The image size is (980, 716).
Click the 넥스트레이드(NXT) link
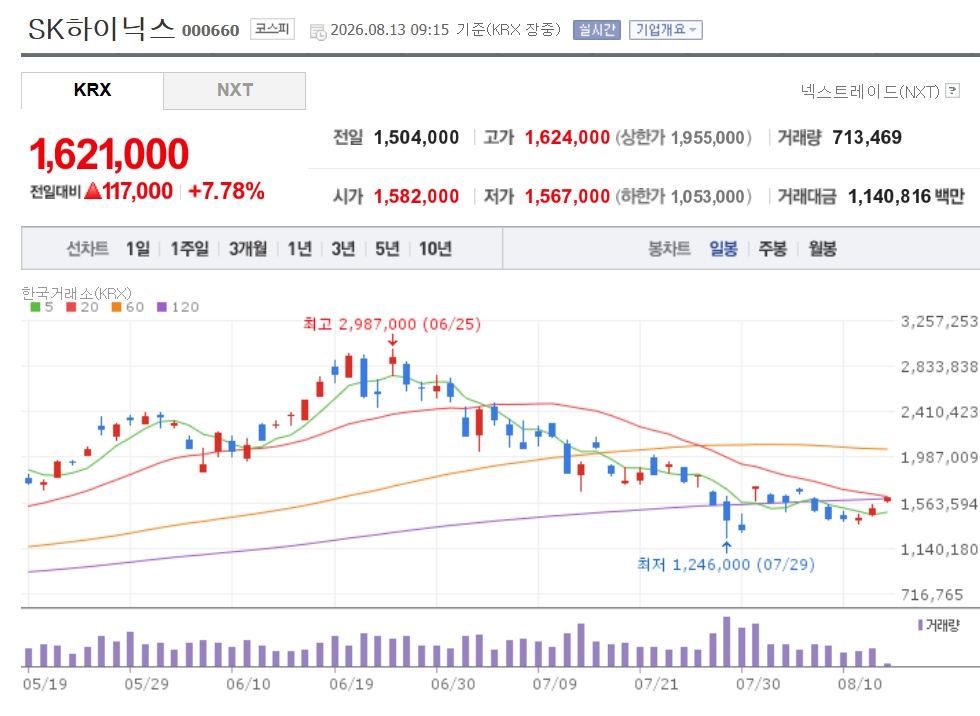click(870, 92)
